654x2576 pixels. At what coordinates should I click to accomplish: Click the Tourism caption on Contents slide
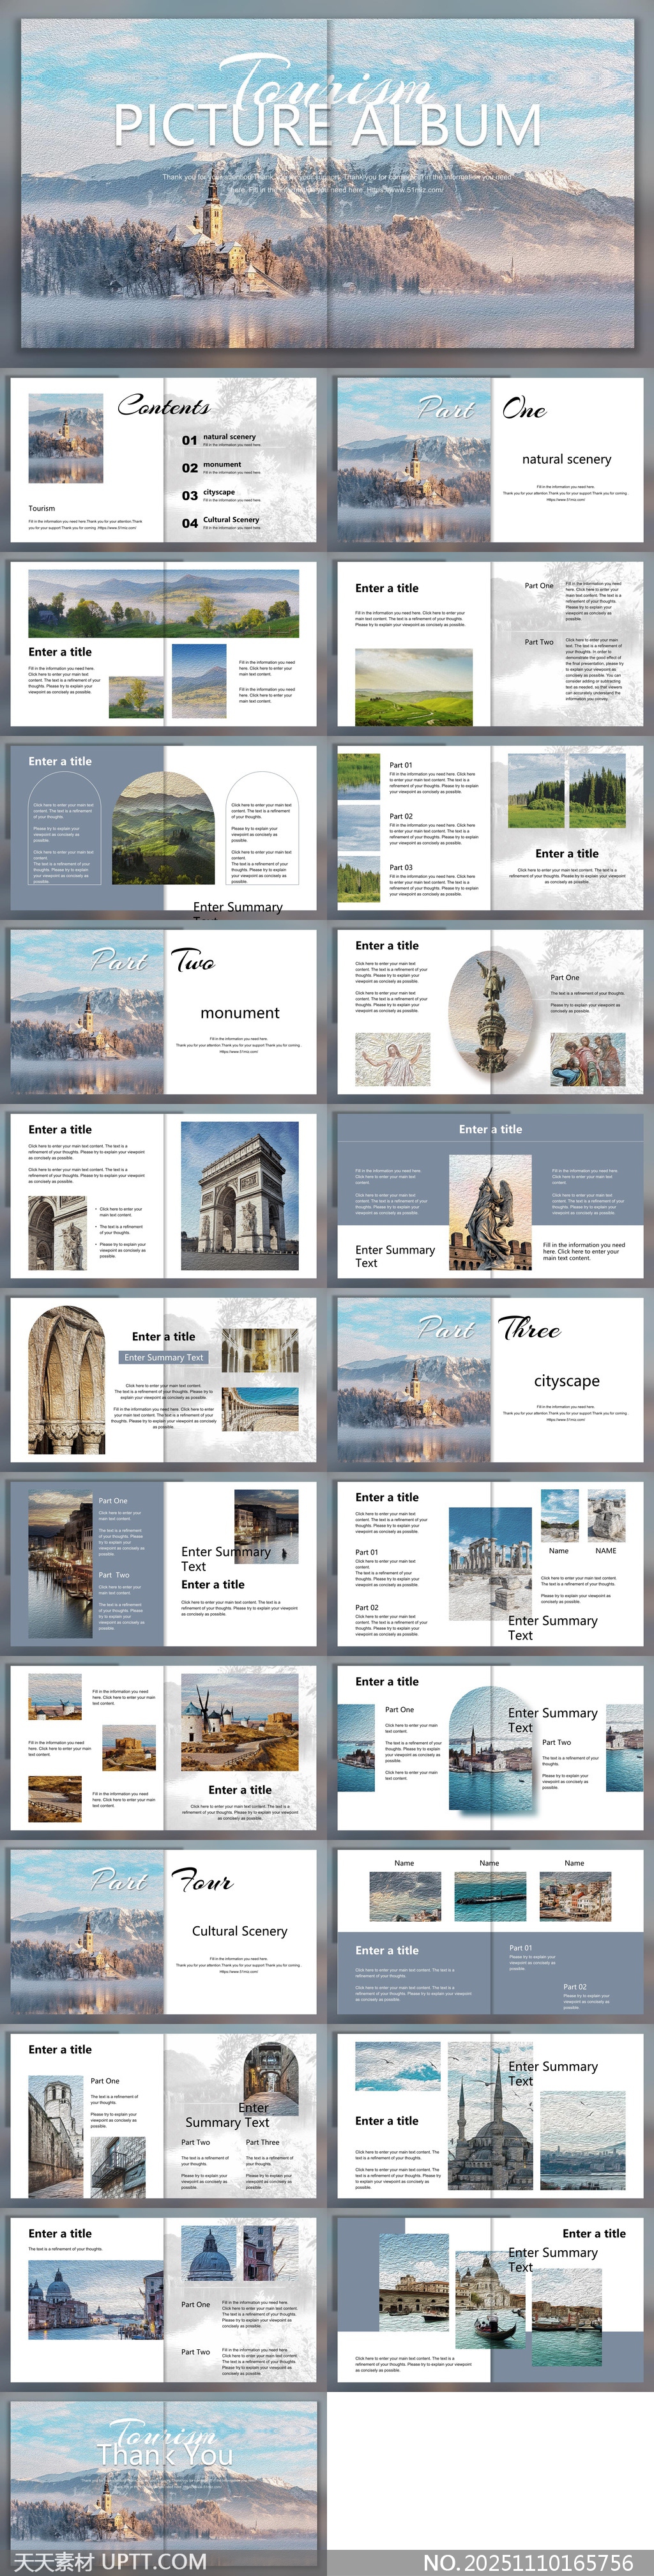click(42, 508)
